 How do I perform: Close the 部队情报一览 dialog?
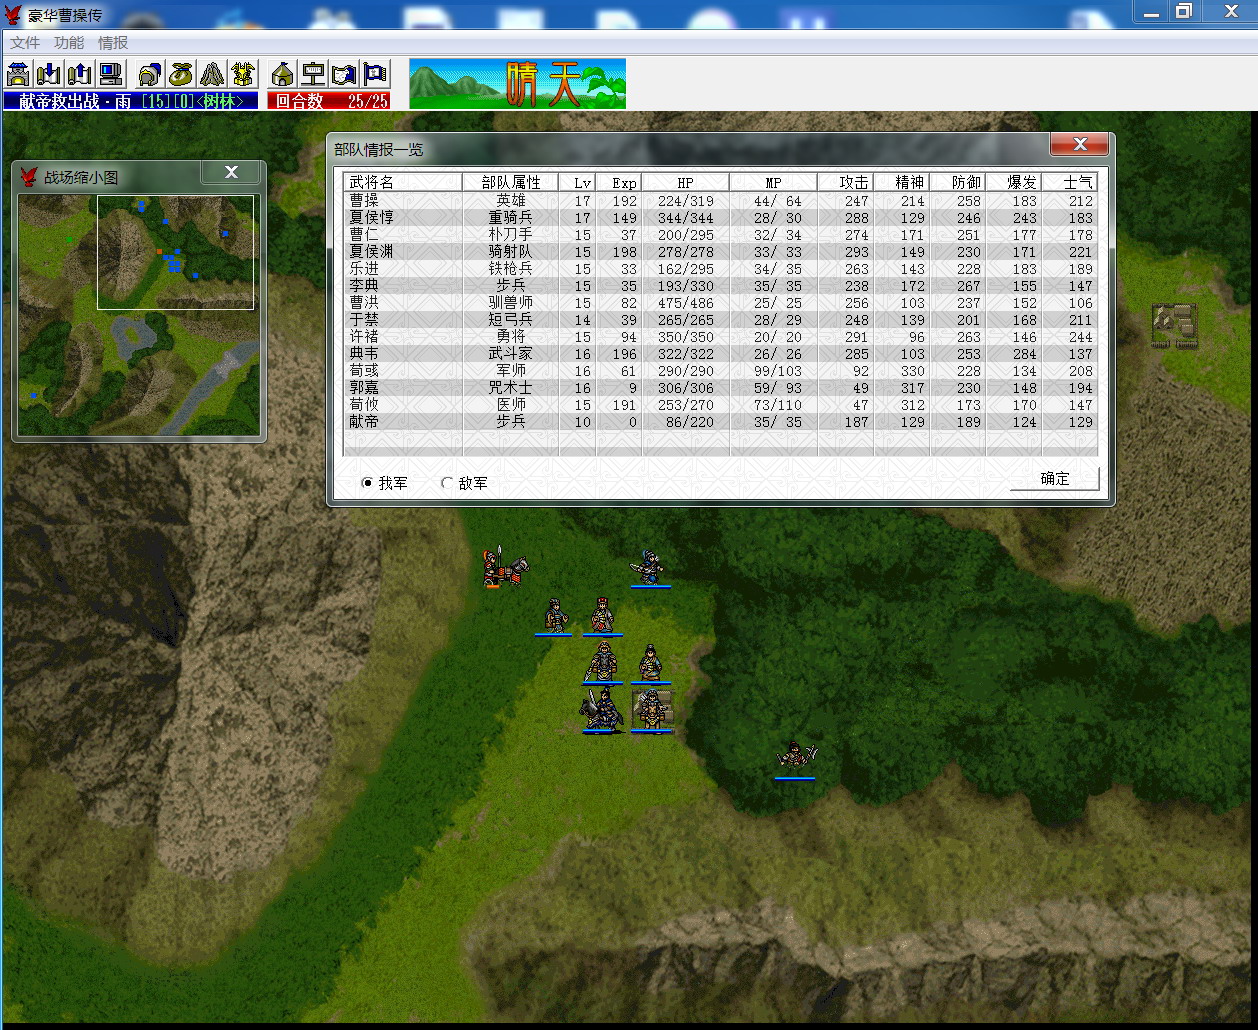1079,145
